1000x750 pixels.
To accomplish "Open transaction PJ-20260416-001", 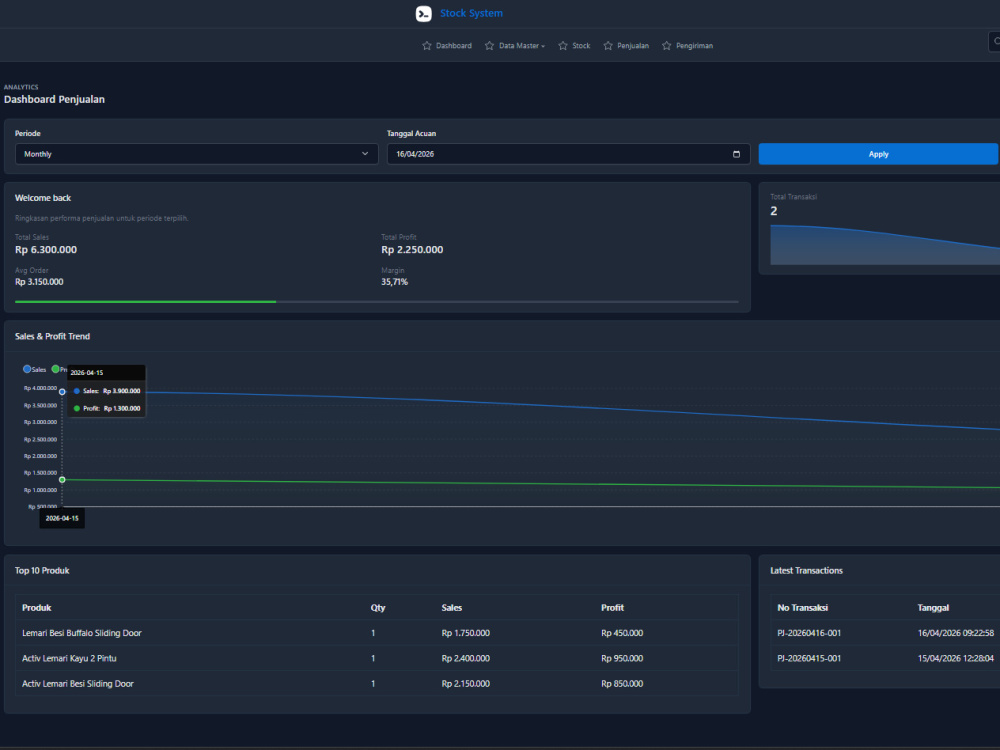I will pos(809,633).
